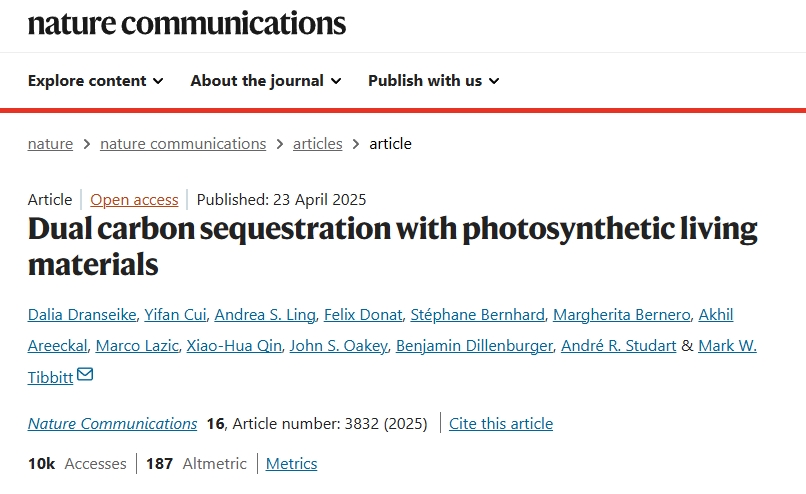Click the nature communications logo
Image resolution: width=806 pixels, height=494 pixels.
pos(187,22)
